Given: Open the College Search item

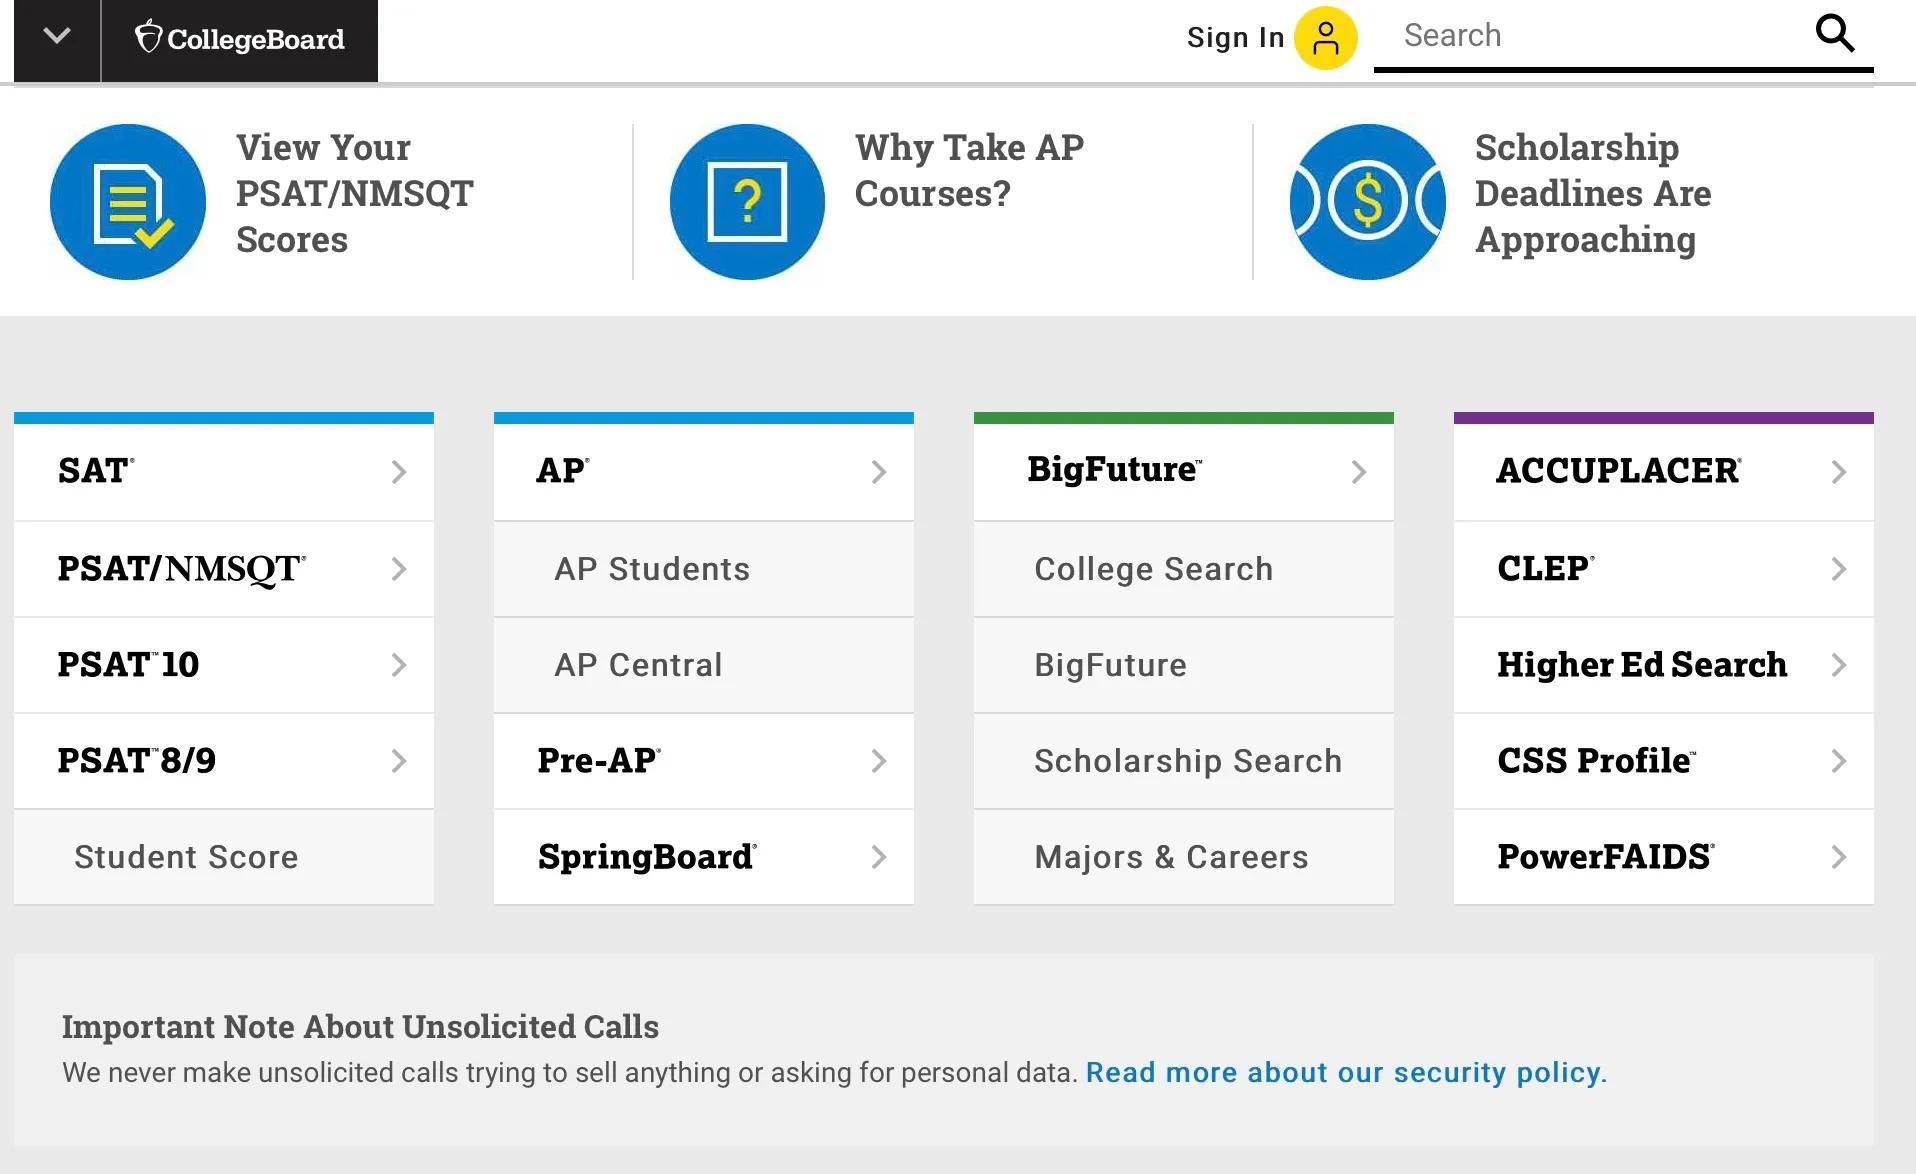Looking at the screenshot, I should point(1153,569).
